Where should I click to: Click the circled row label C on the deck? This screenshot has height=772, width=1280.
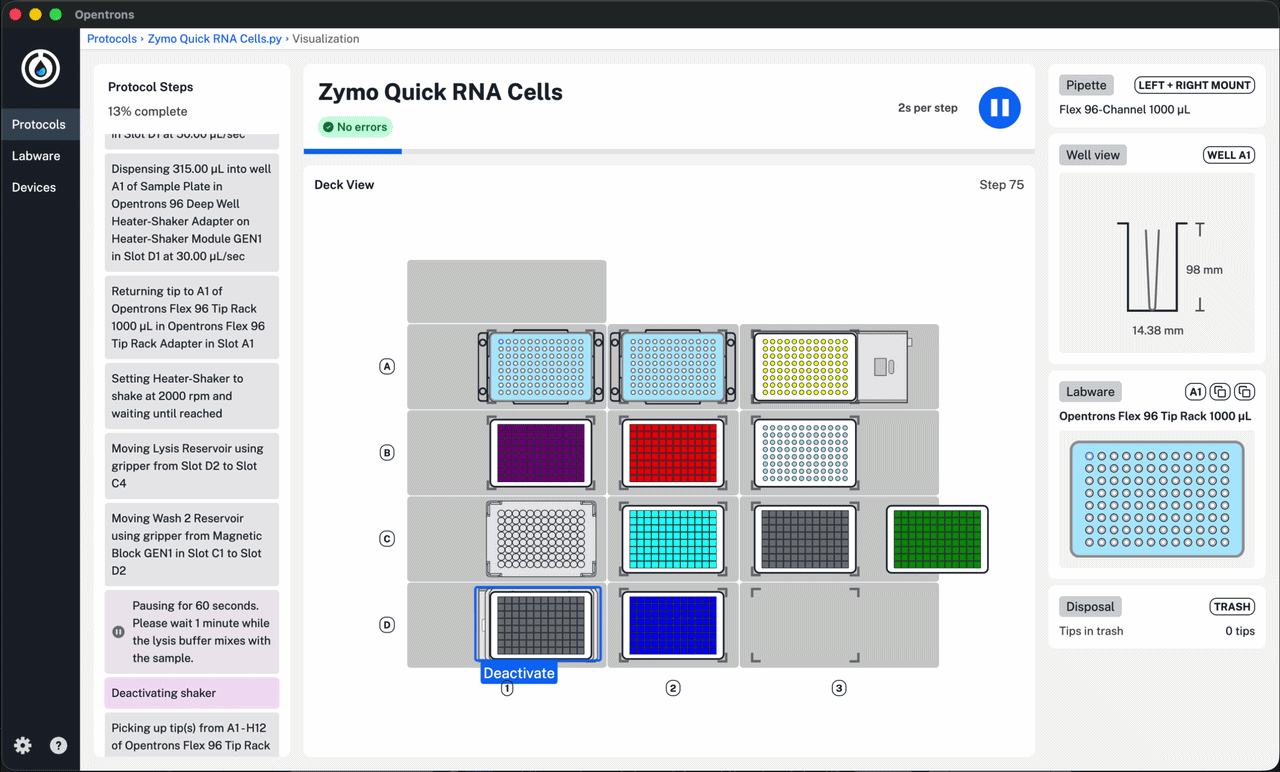tap(387, 539)
